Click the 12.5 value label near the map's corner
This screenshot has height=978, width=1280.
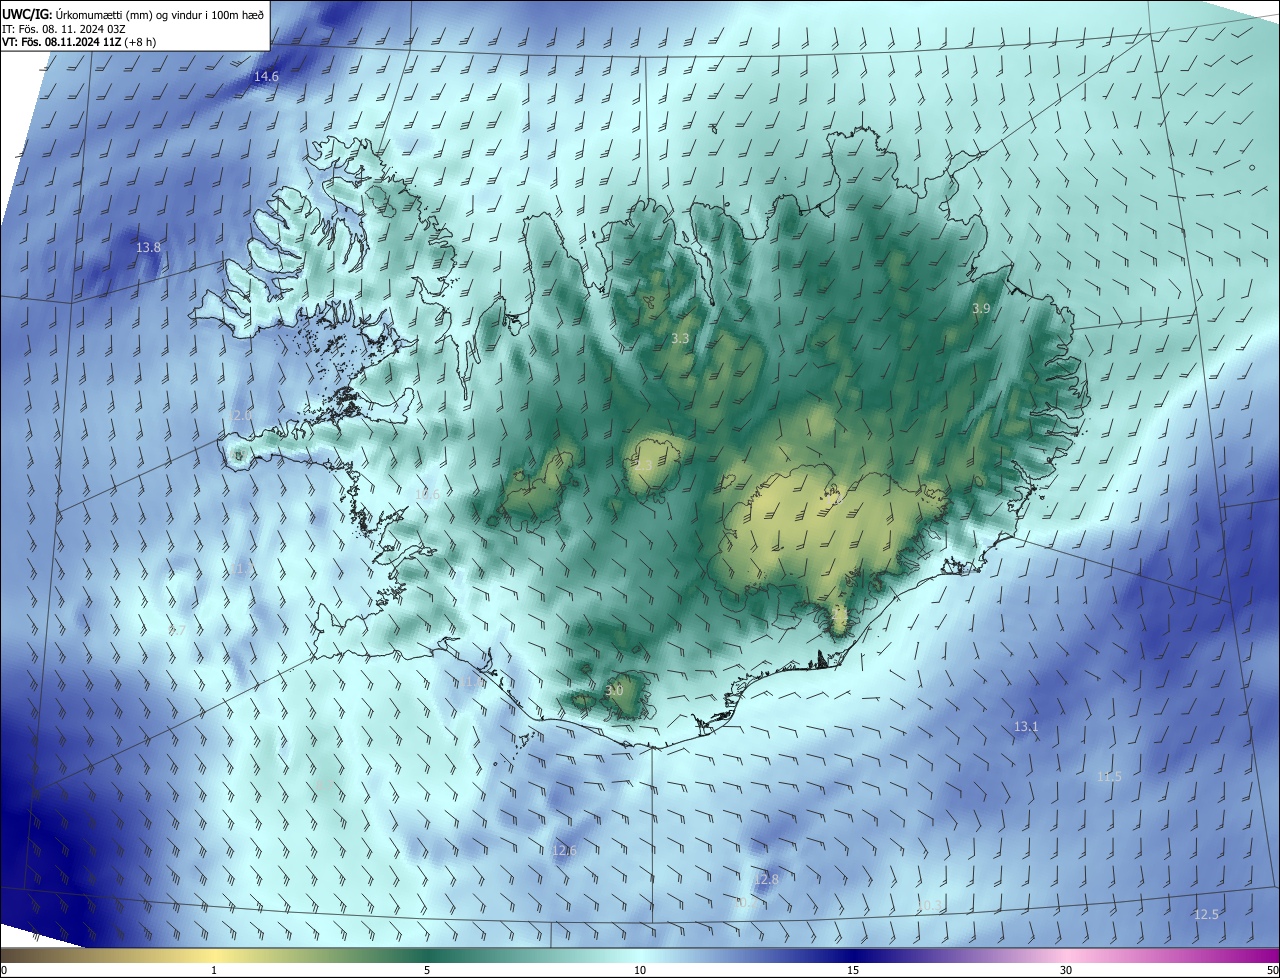click(1206, 915)
